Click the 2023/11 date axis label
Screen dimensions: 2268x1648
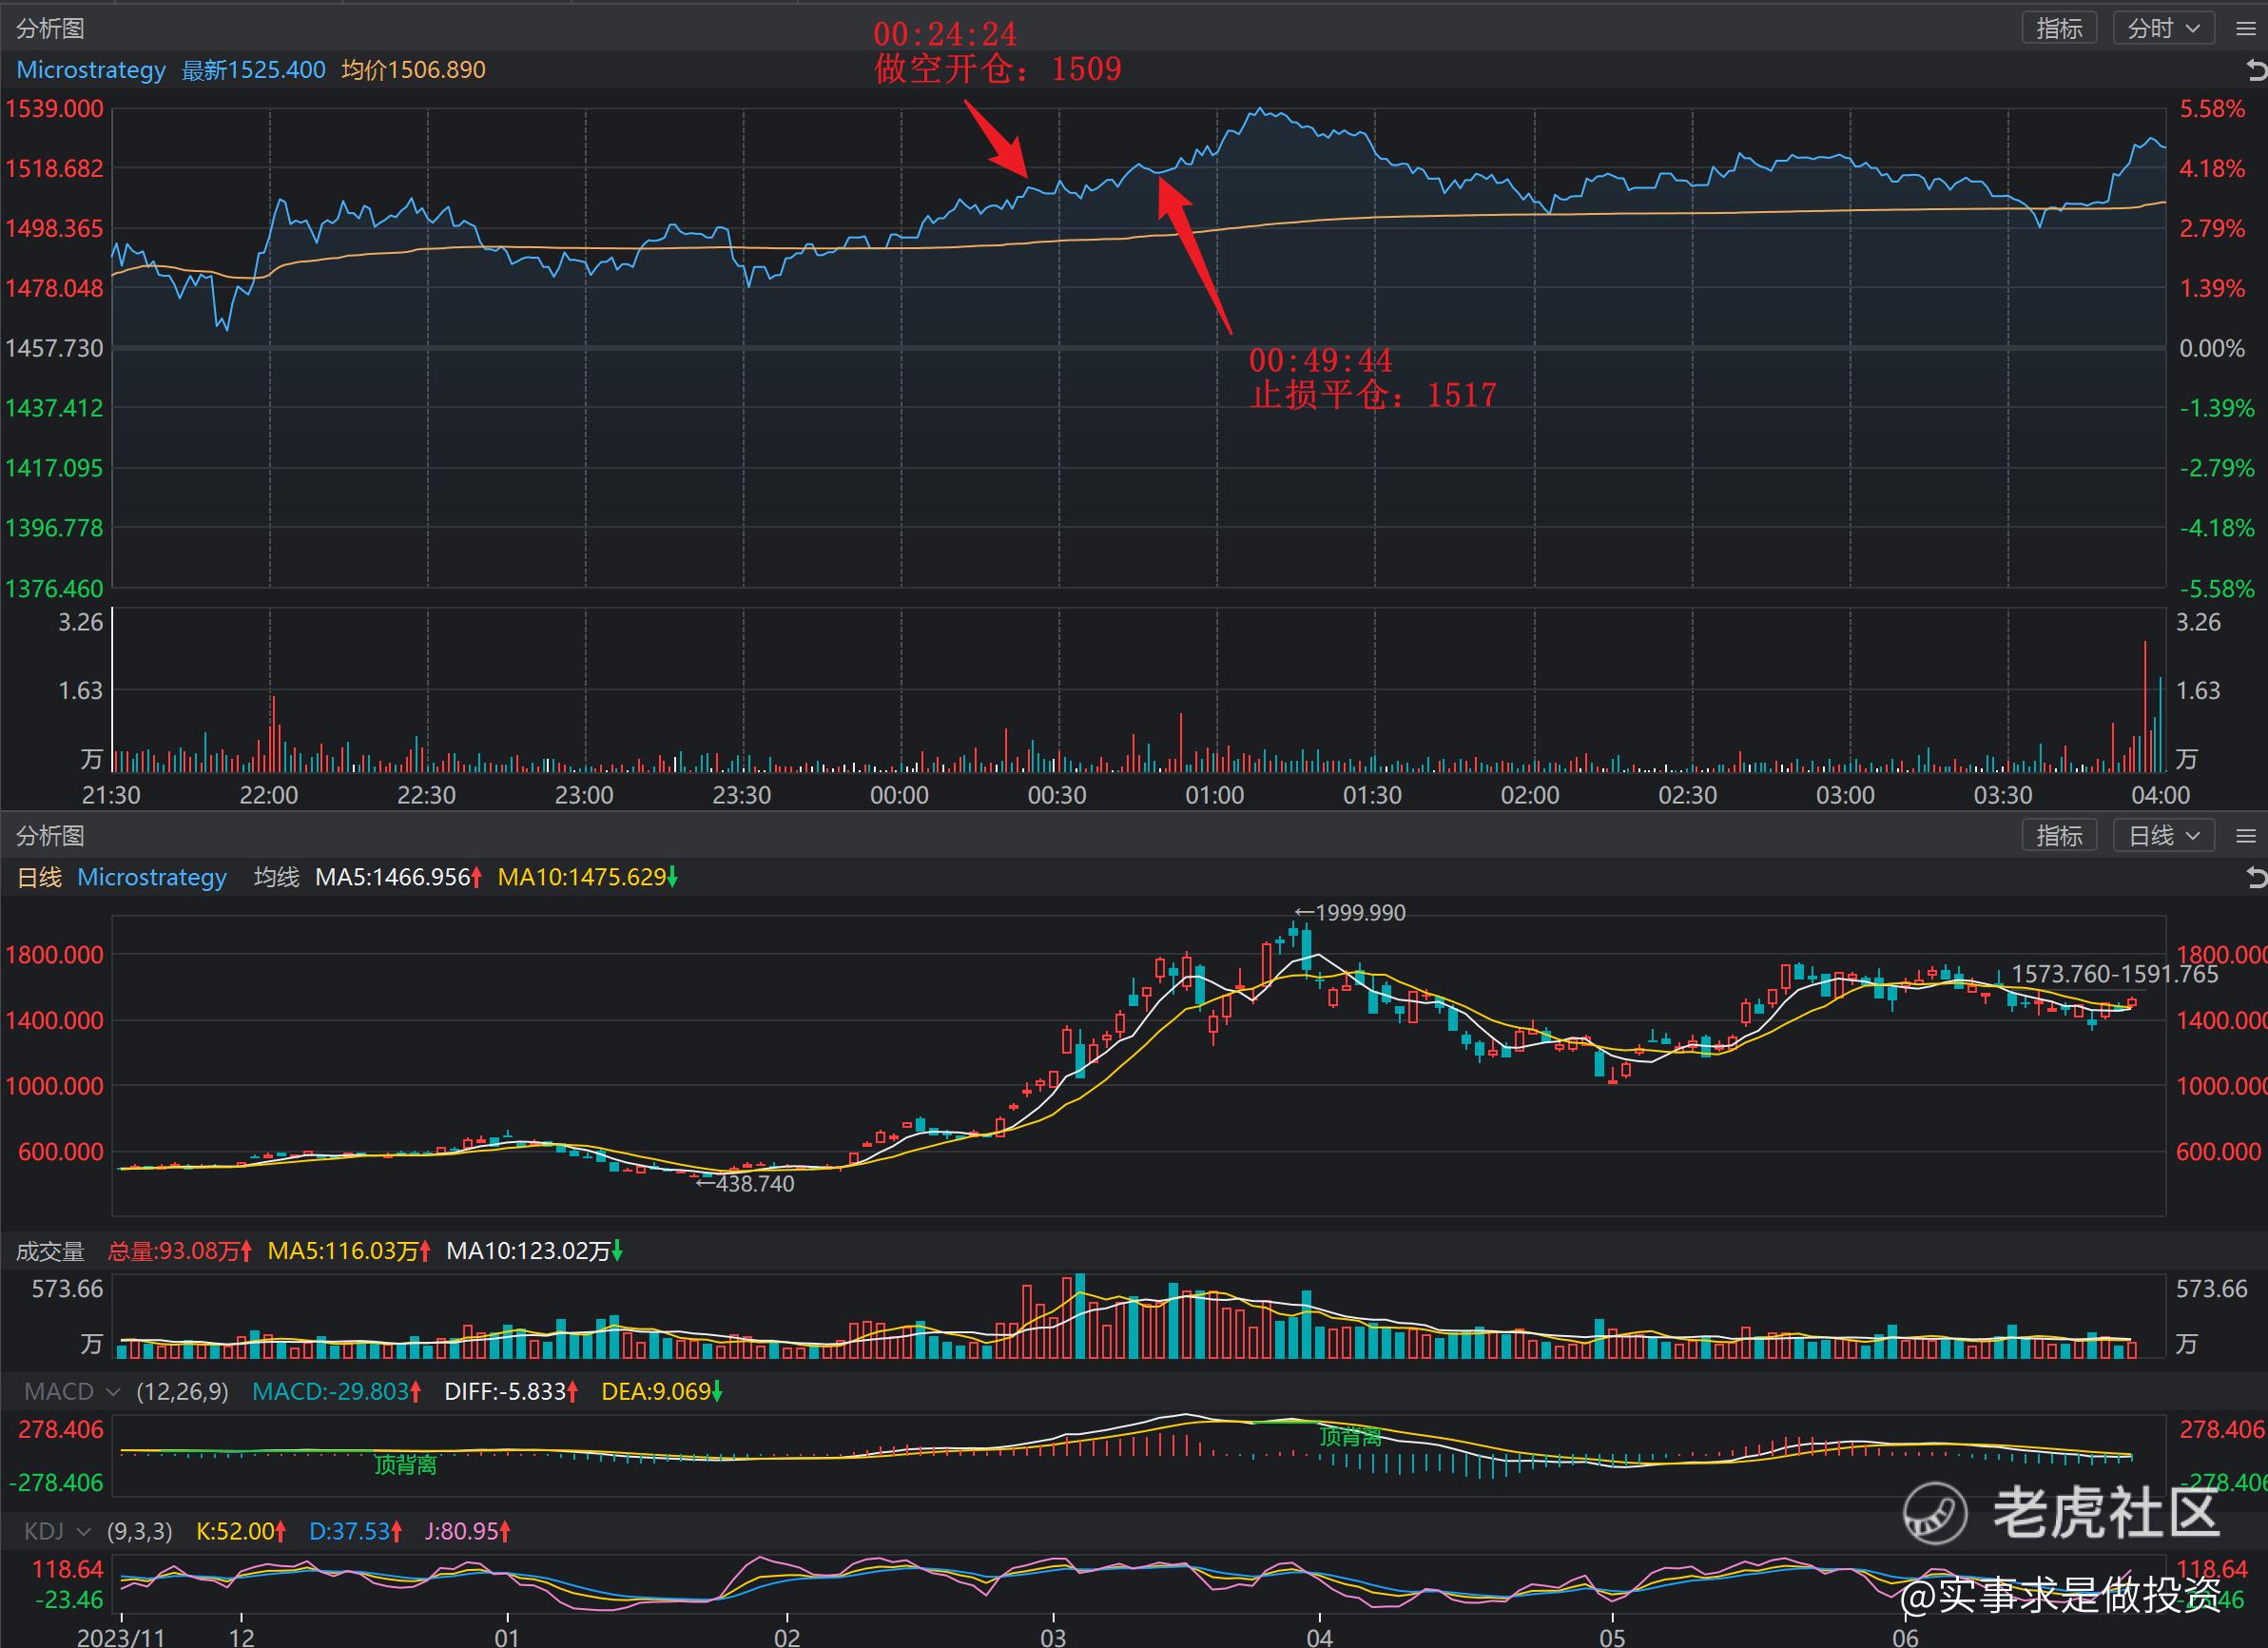tap(121, 1637)
